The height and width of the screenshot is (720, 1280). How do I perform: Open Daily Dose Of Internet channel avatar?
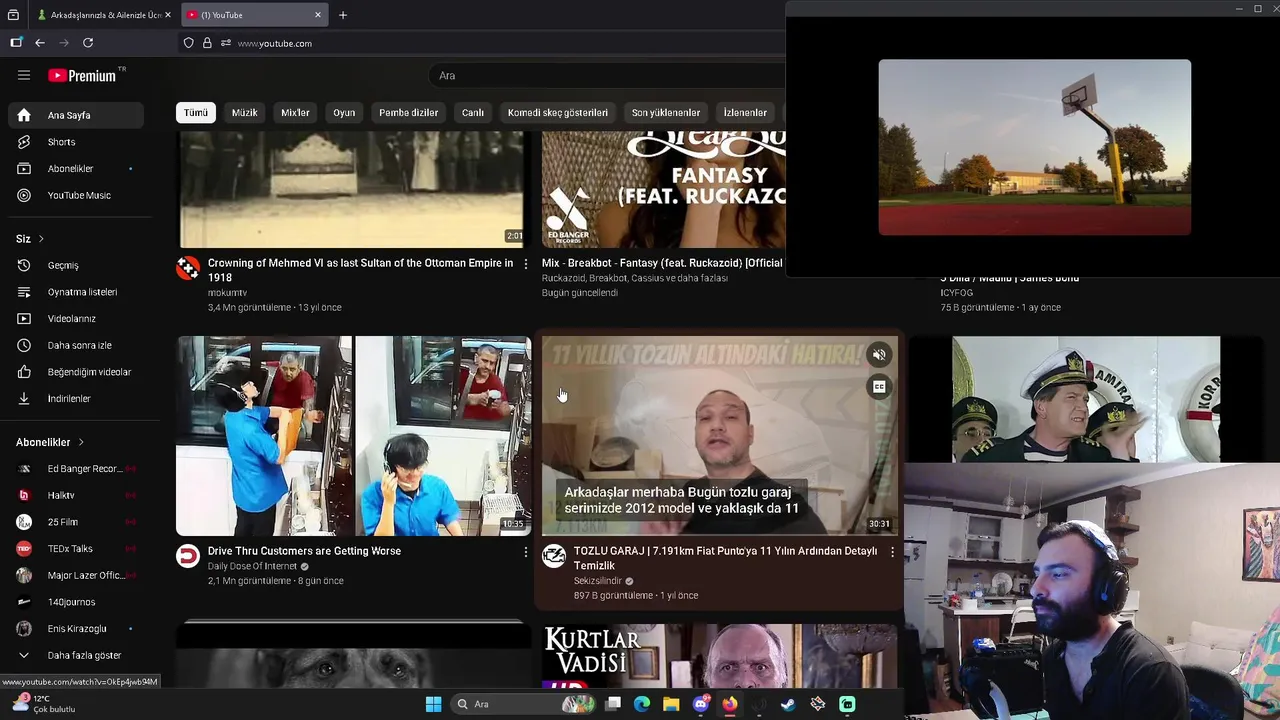[x=188, y=556]
